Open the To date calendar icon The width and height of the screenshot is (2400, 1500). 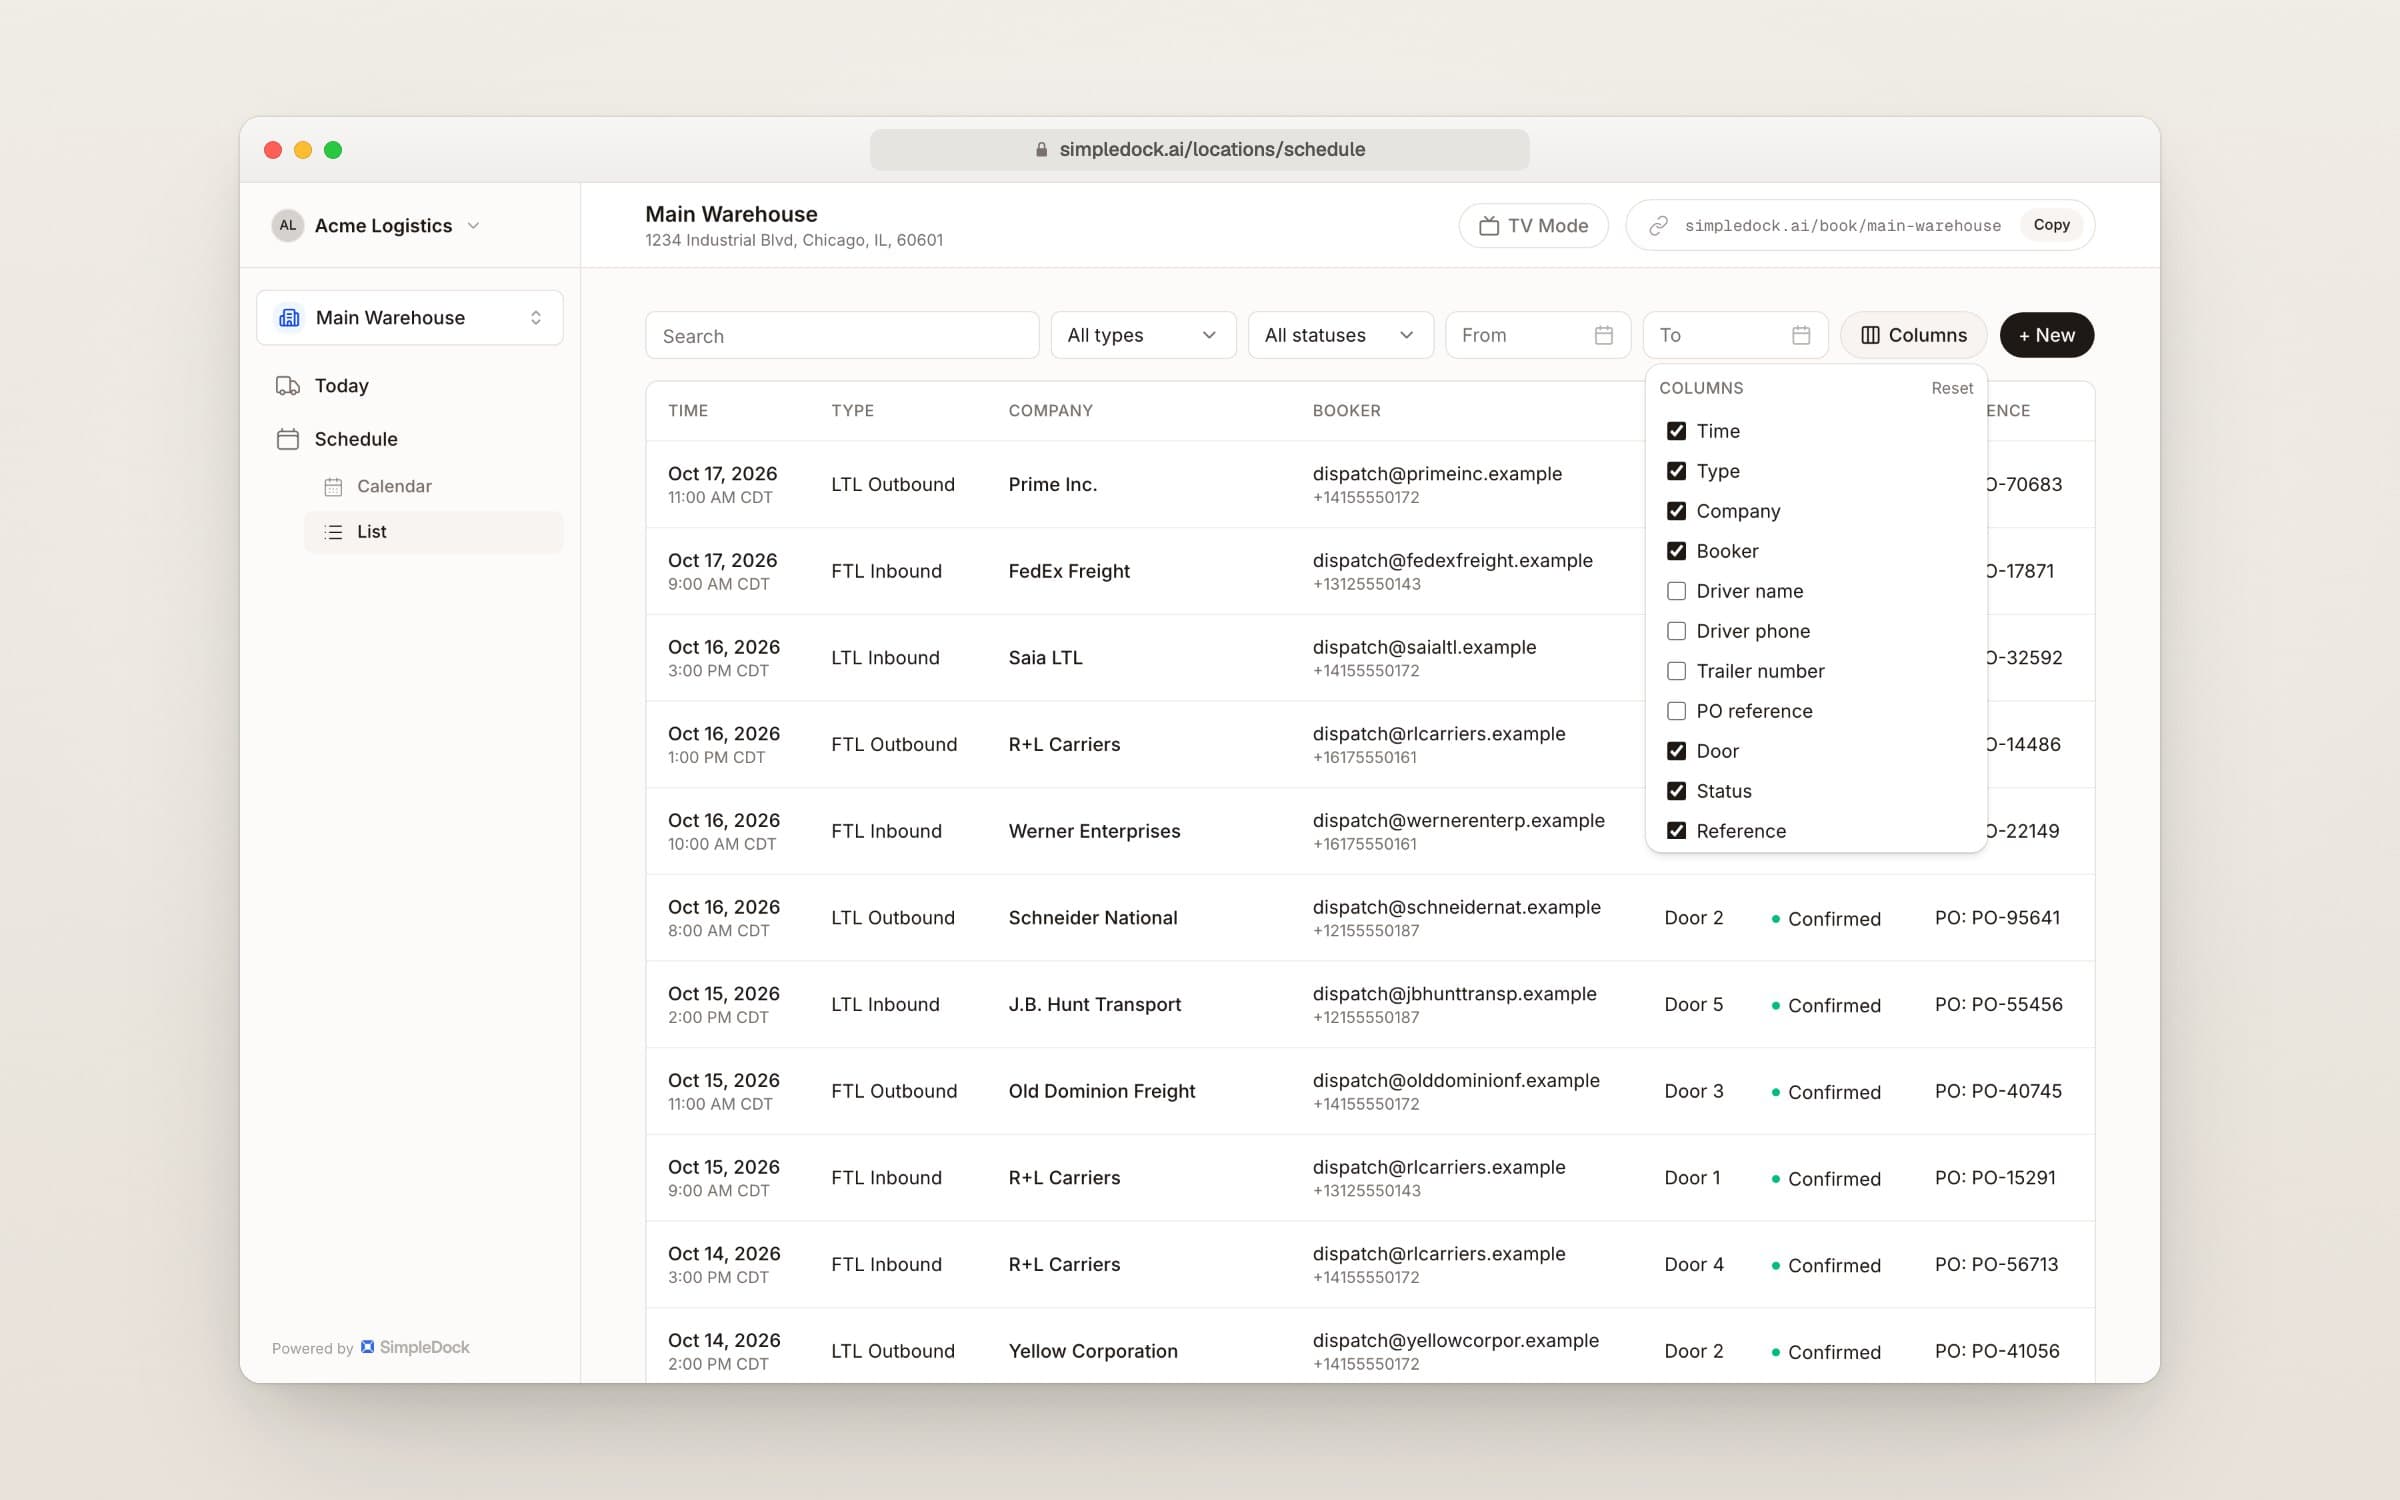[x=1801, y=335]
